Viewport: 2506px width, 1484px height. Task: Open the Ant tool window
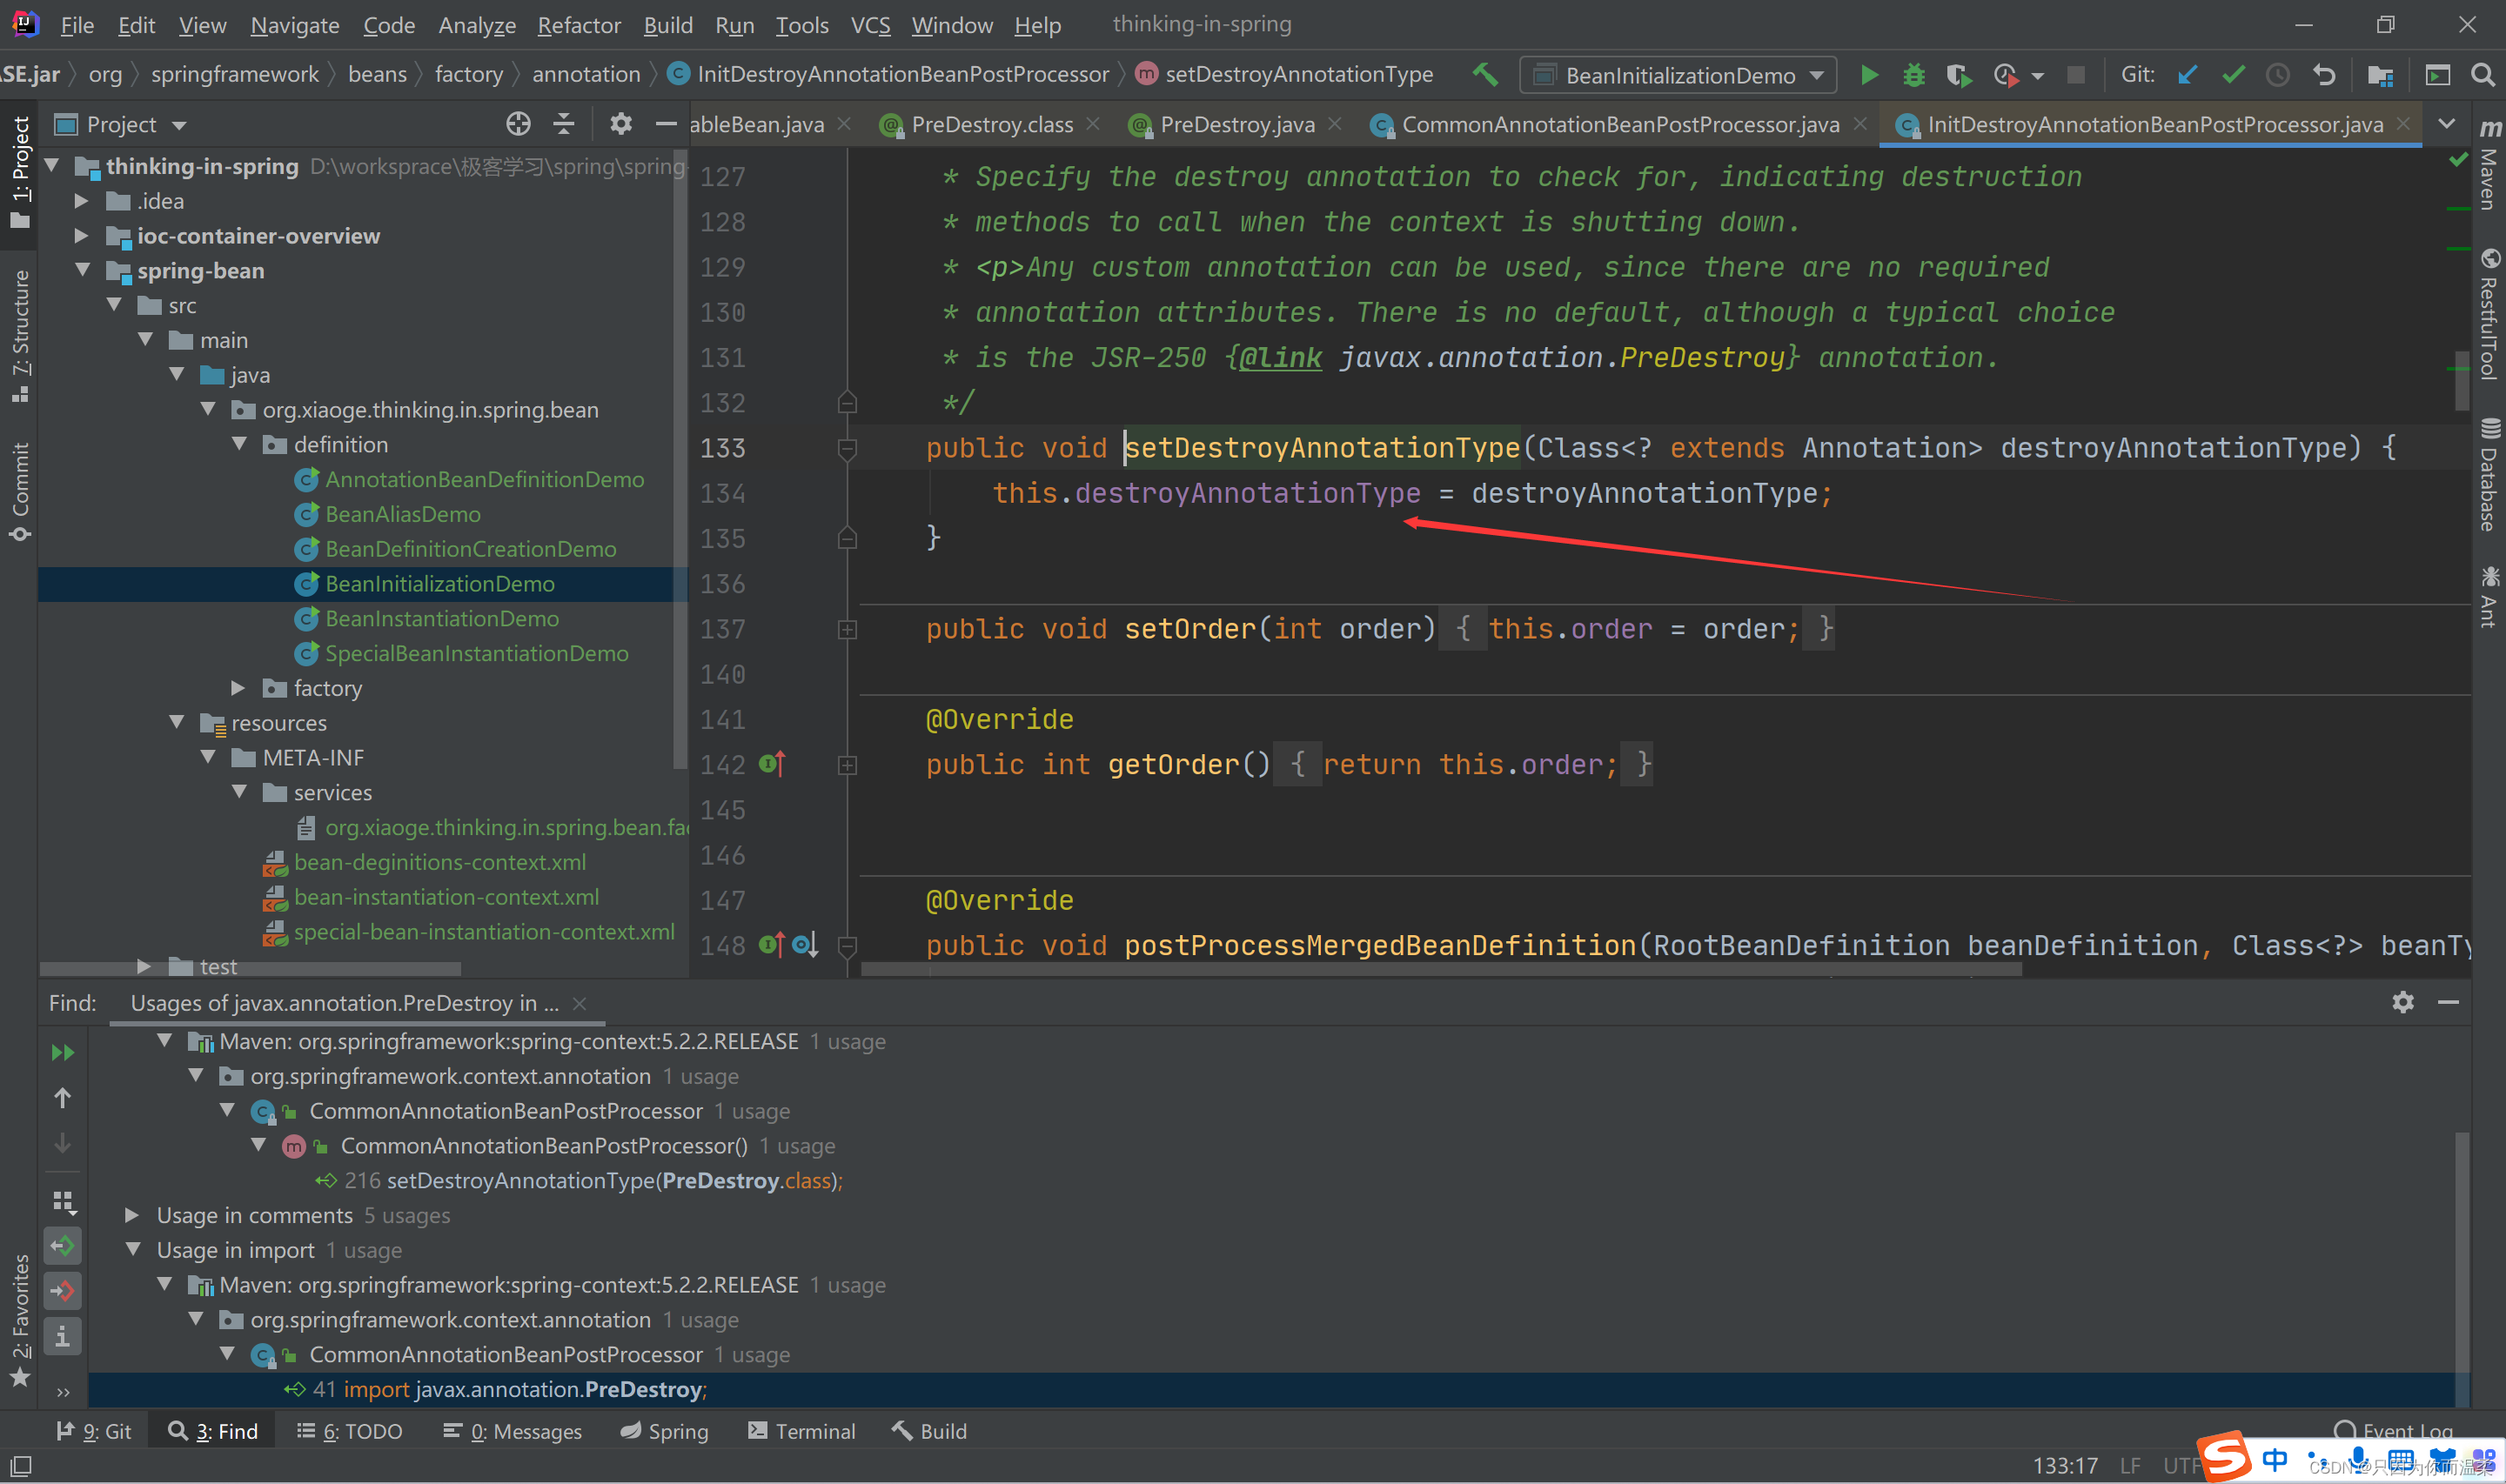click(x=2489, y=597)
